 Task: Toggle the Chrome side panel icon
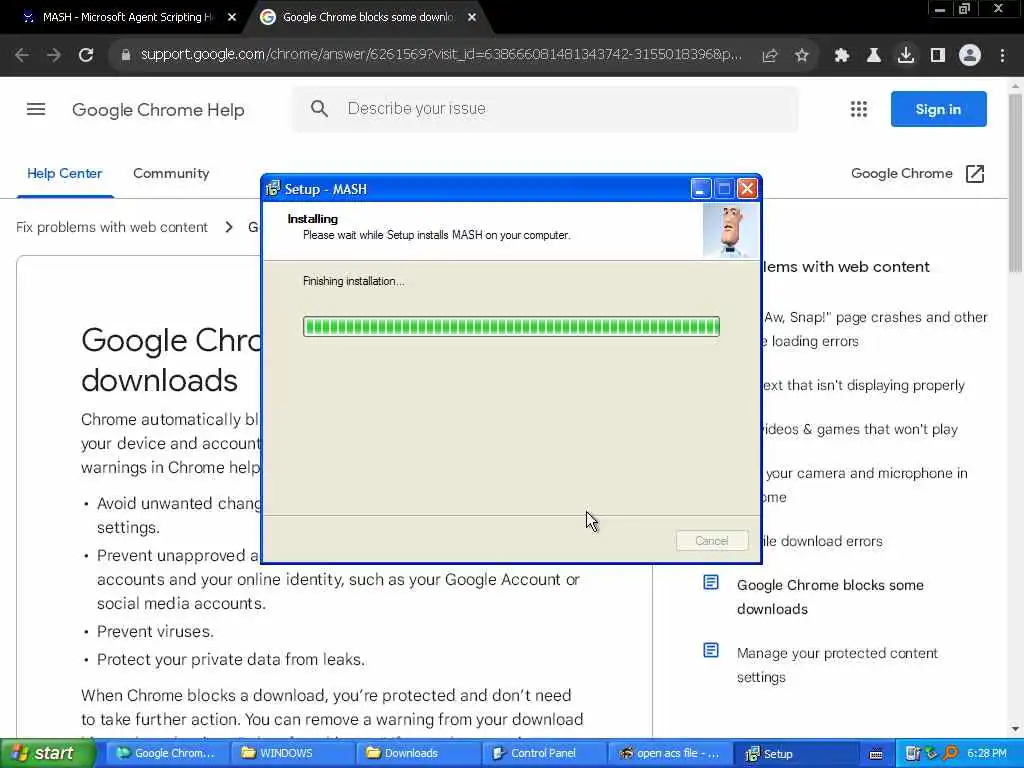[938, 56]
